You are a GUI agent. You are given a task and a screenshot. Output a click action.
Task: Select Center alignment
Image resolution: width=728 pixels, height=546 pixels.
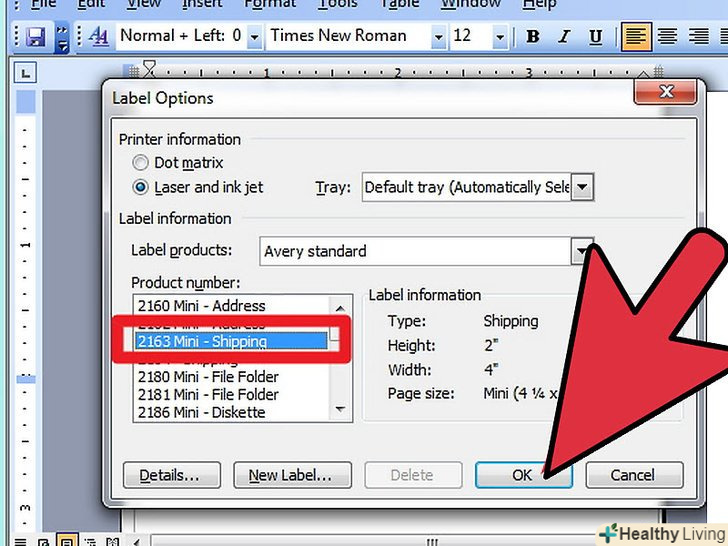click(667, 36)
